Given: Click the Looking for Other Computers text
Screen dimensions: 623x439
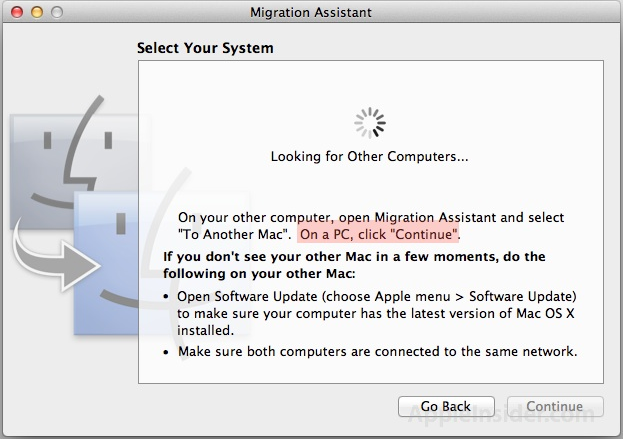Looking at the screenshot, I should [x=370, y=157].
